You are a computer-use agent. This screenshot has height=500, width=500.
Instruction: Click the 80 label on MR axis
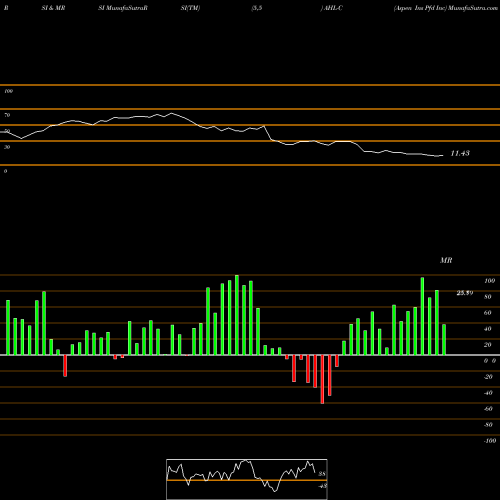pyautogui.click(x=488, y=297)
